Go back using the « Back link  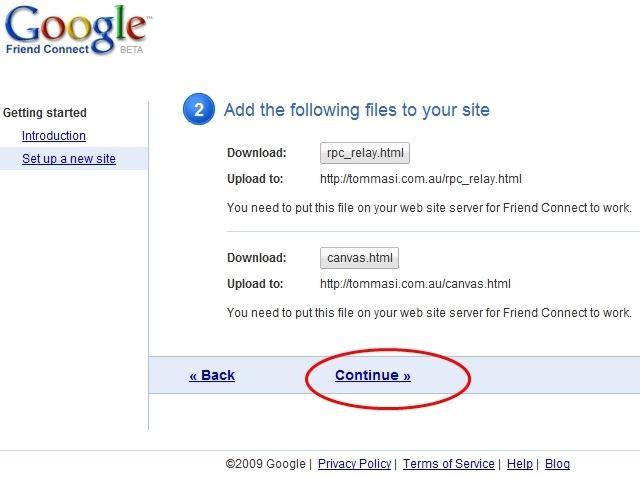[x=212, y=376]
